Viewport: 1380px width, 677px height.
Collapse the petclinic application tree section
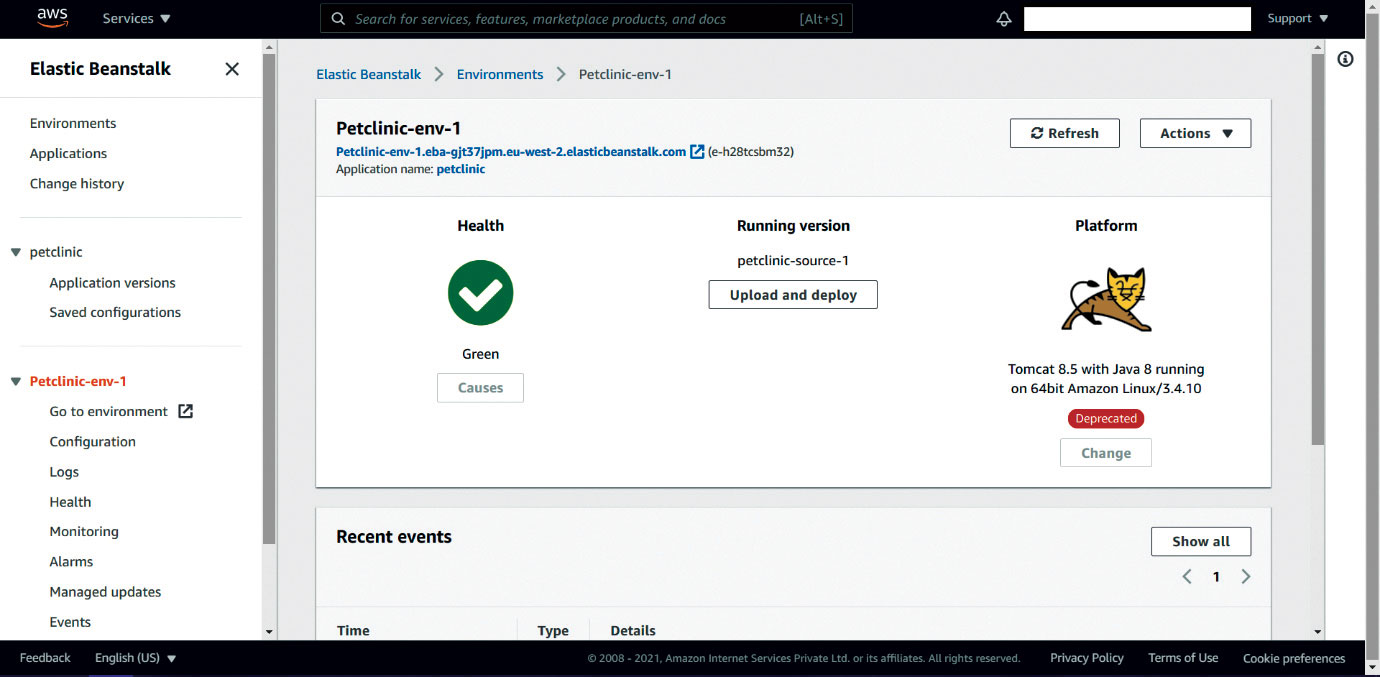pyautogui.click(x=16, y=252)
